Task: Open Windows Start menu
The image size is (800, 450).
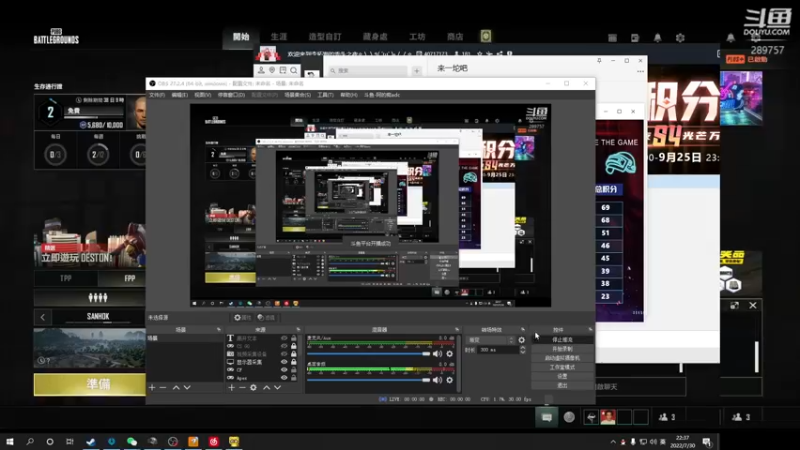Action: tap(10, 442)
